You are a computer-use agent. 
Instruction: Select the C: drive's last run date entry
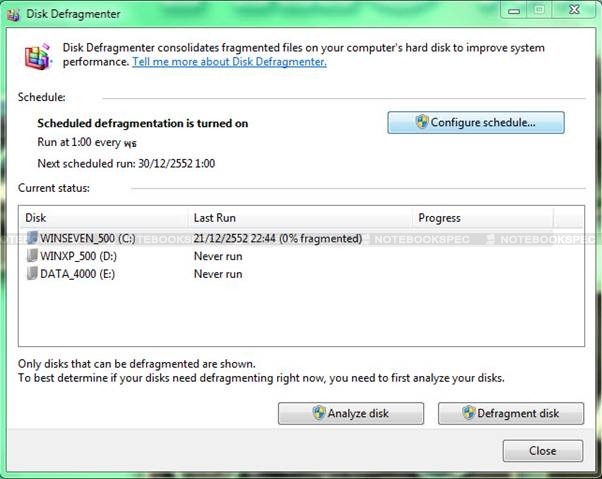tap(277, 239)
